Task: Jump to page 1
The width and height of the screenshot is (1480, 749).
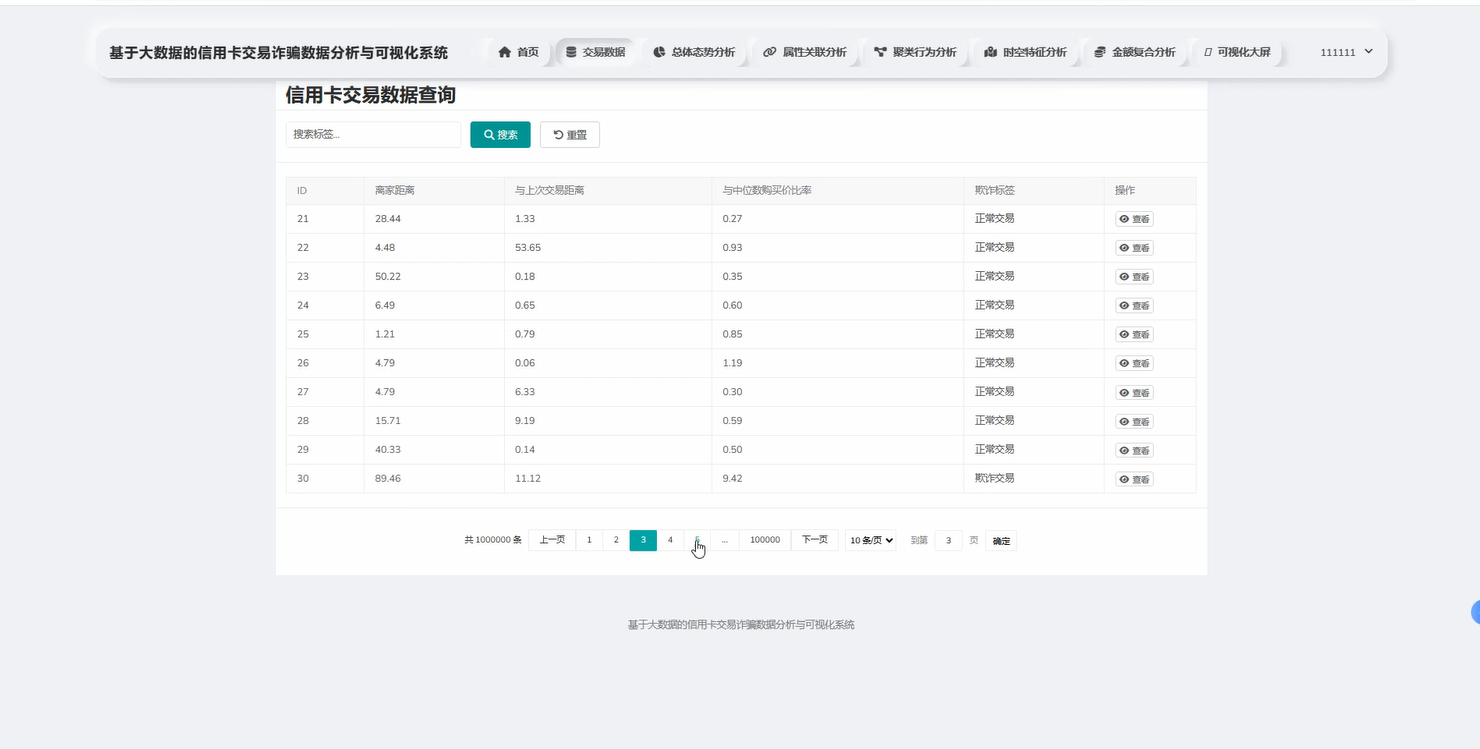Action: (589, 540)
